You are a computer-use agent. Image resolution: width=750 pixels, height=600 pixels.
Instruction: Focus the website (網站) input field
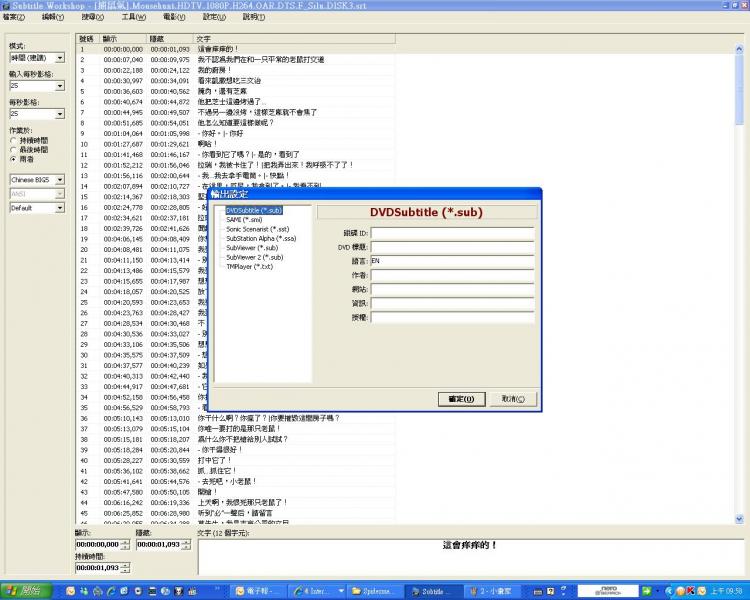pyautogui.click(x=452, y=289)
